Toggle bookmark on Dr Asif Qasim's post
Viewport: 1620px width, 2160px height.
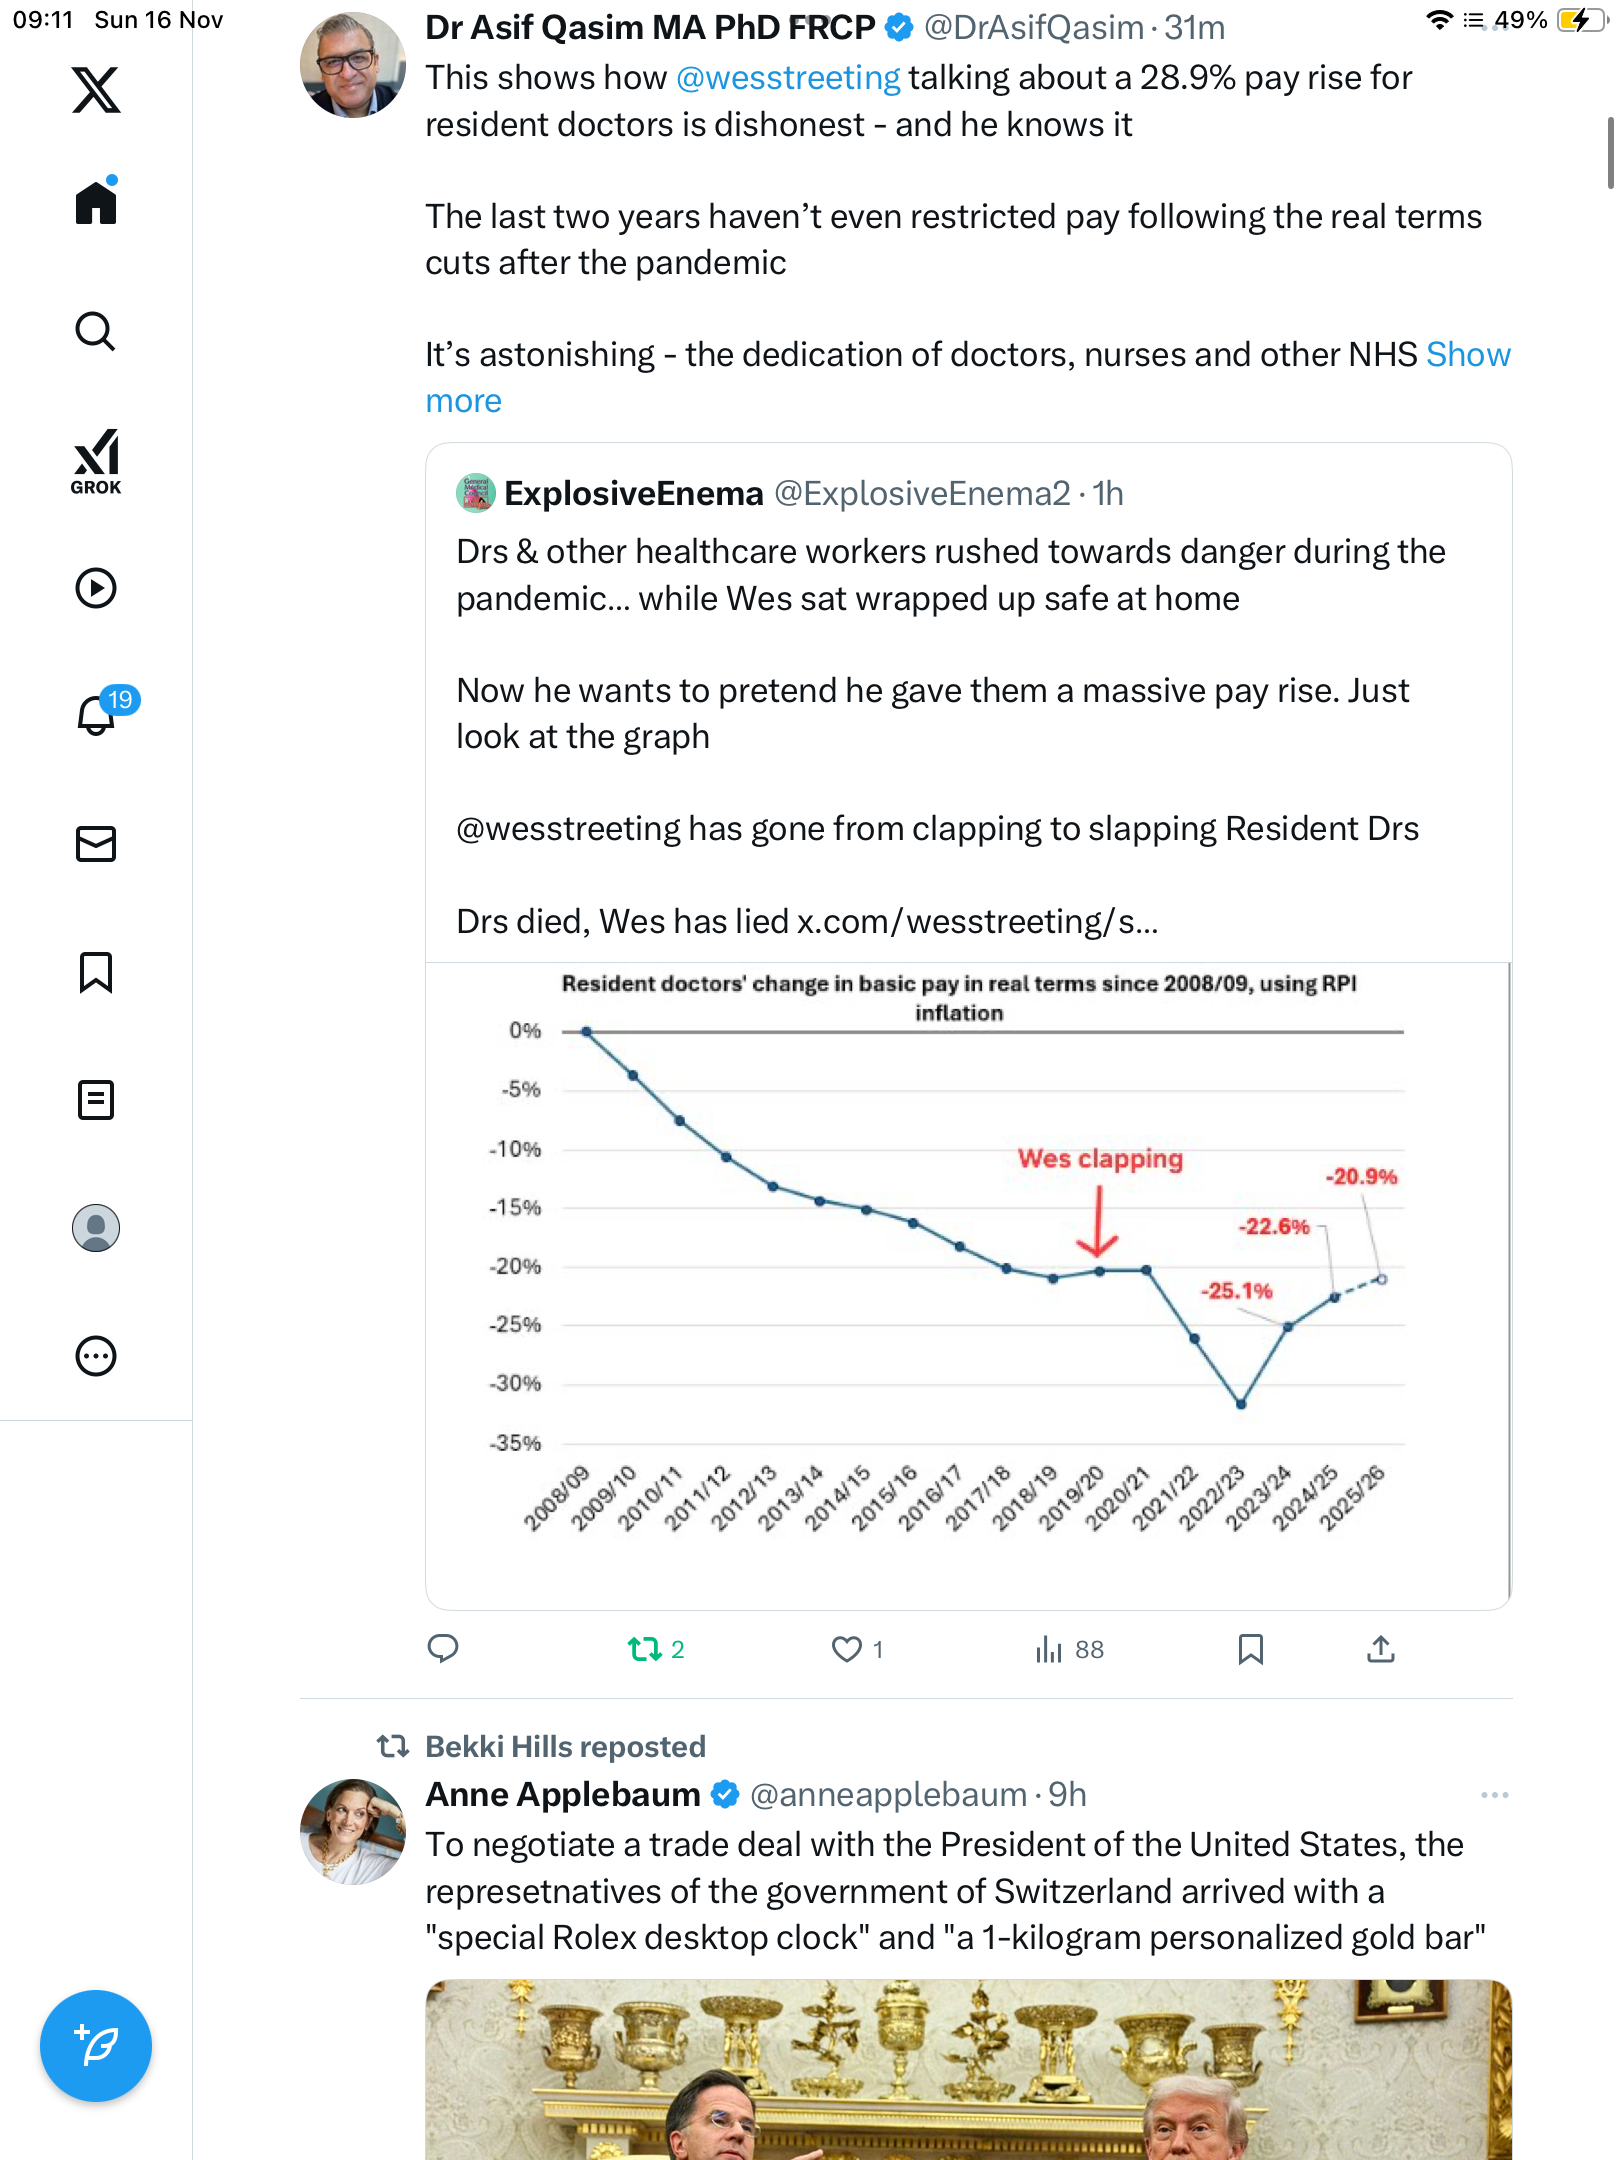tap(1250, 1649)
